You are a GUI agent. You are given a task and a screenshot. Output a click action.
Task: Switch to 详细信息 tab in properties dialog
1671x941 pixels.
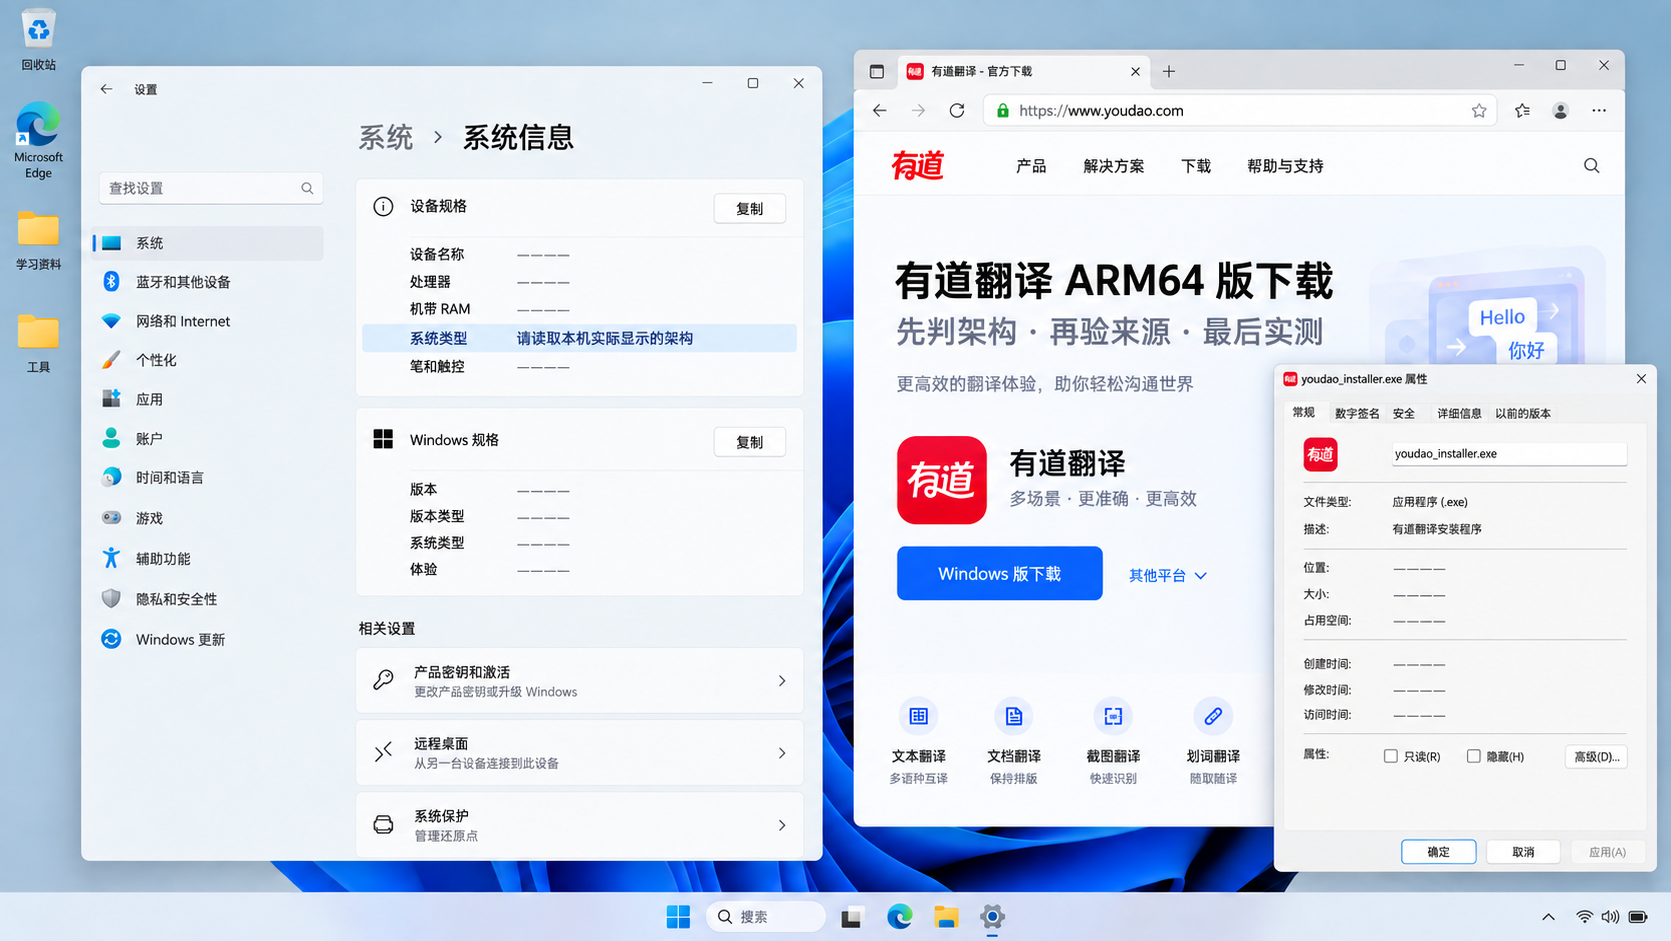[1459, 413]
